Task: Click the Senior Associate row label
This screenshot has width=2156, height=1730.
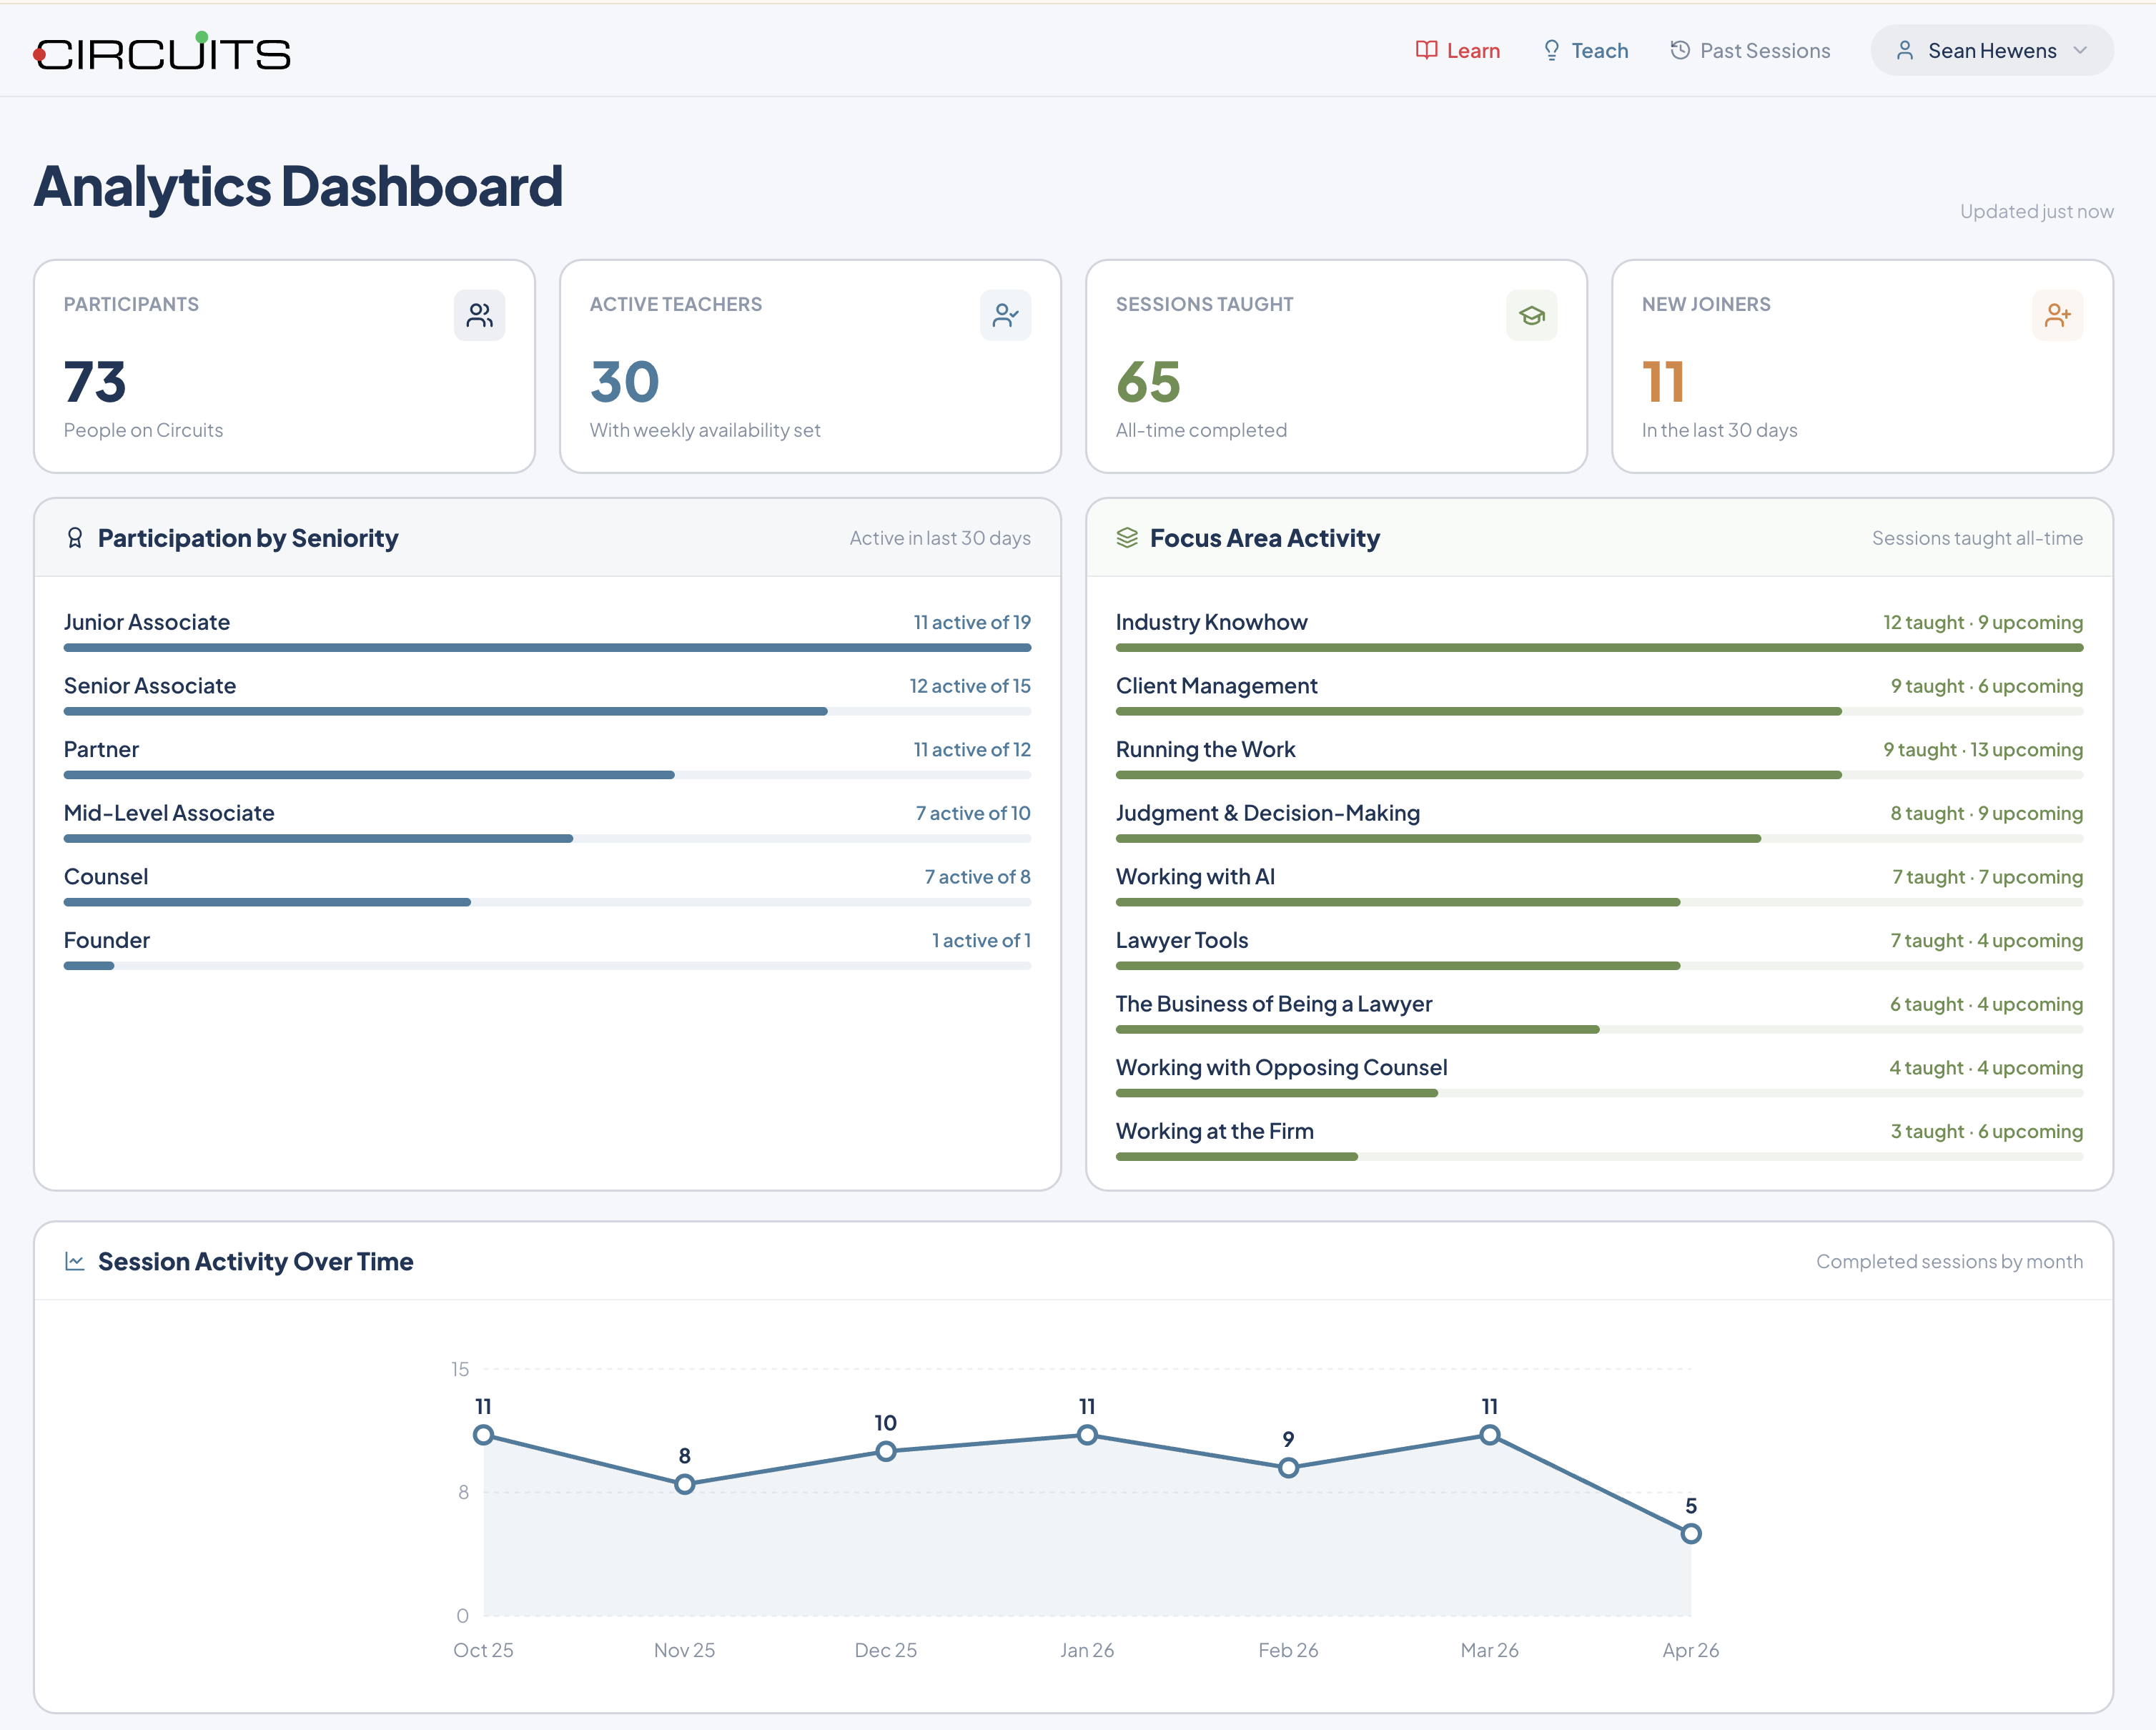Action: (x=150, y=686)
